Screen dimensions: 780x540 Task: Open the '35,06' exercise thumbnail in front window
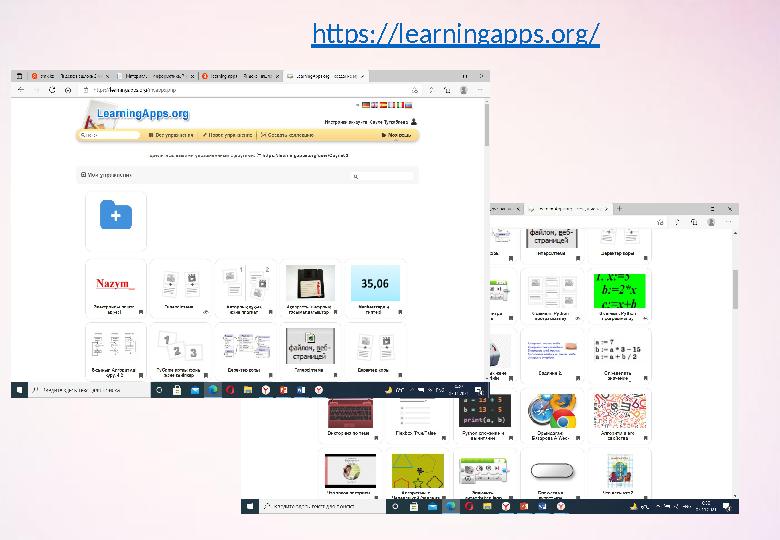coord(375,283)
